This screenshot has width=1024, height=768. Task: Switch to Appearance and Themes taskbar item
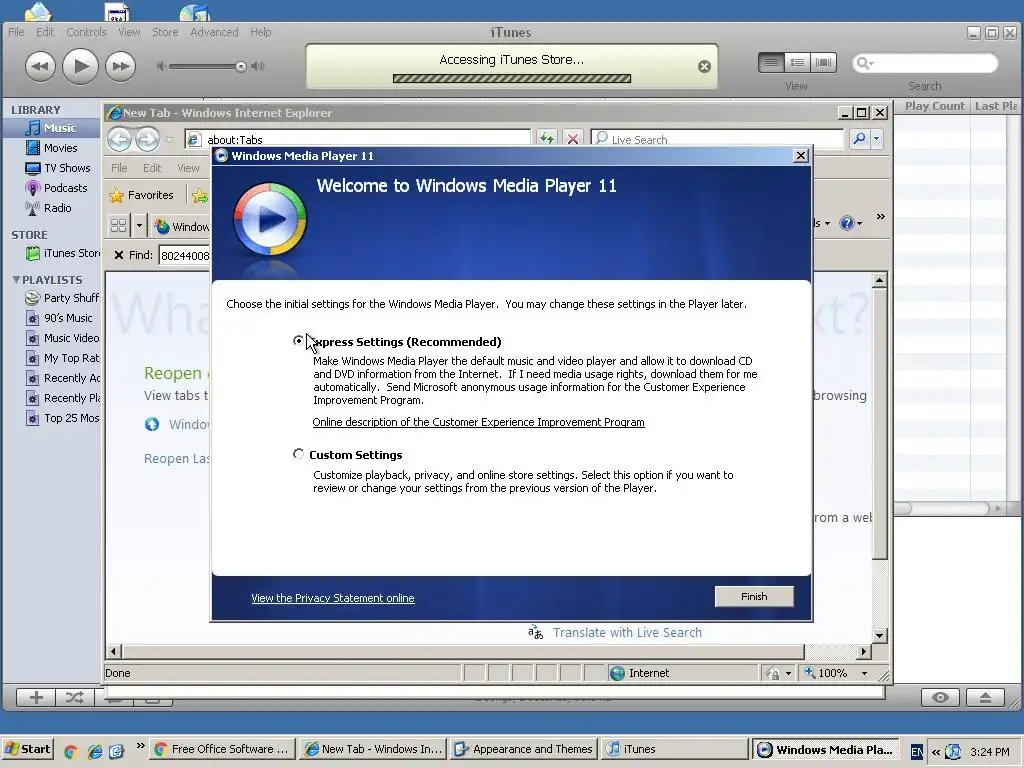point(524,749)
